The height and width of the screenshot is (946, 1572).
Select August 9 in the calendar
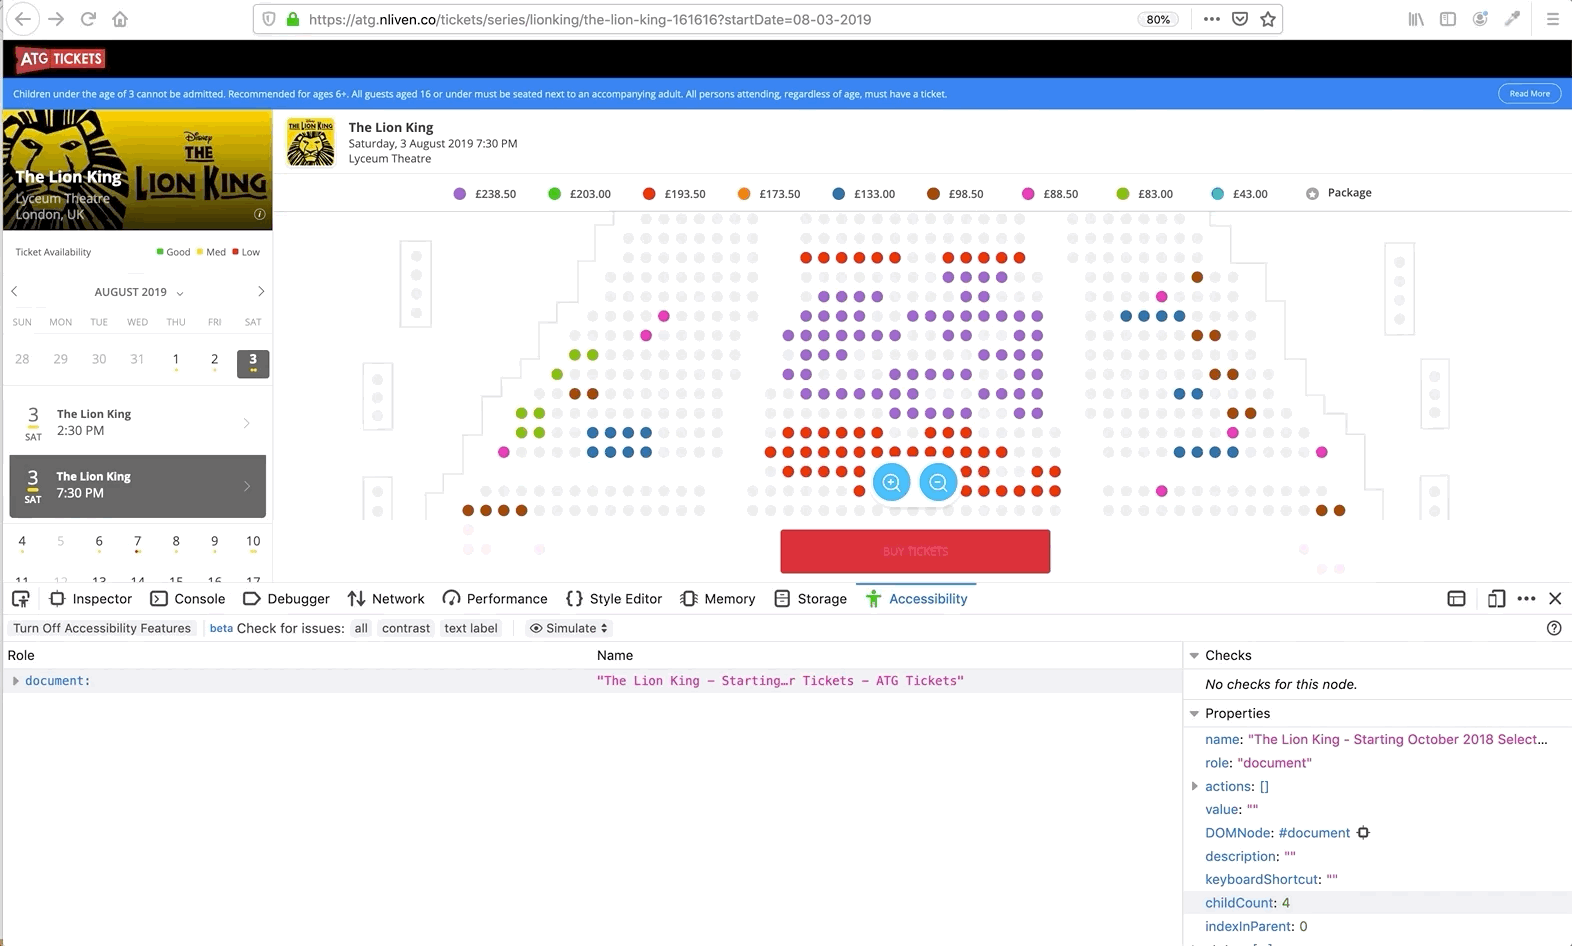[x=214, y=543]
